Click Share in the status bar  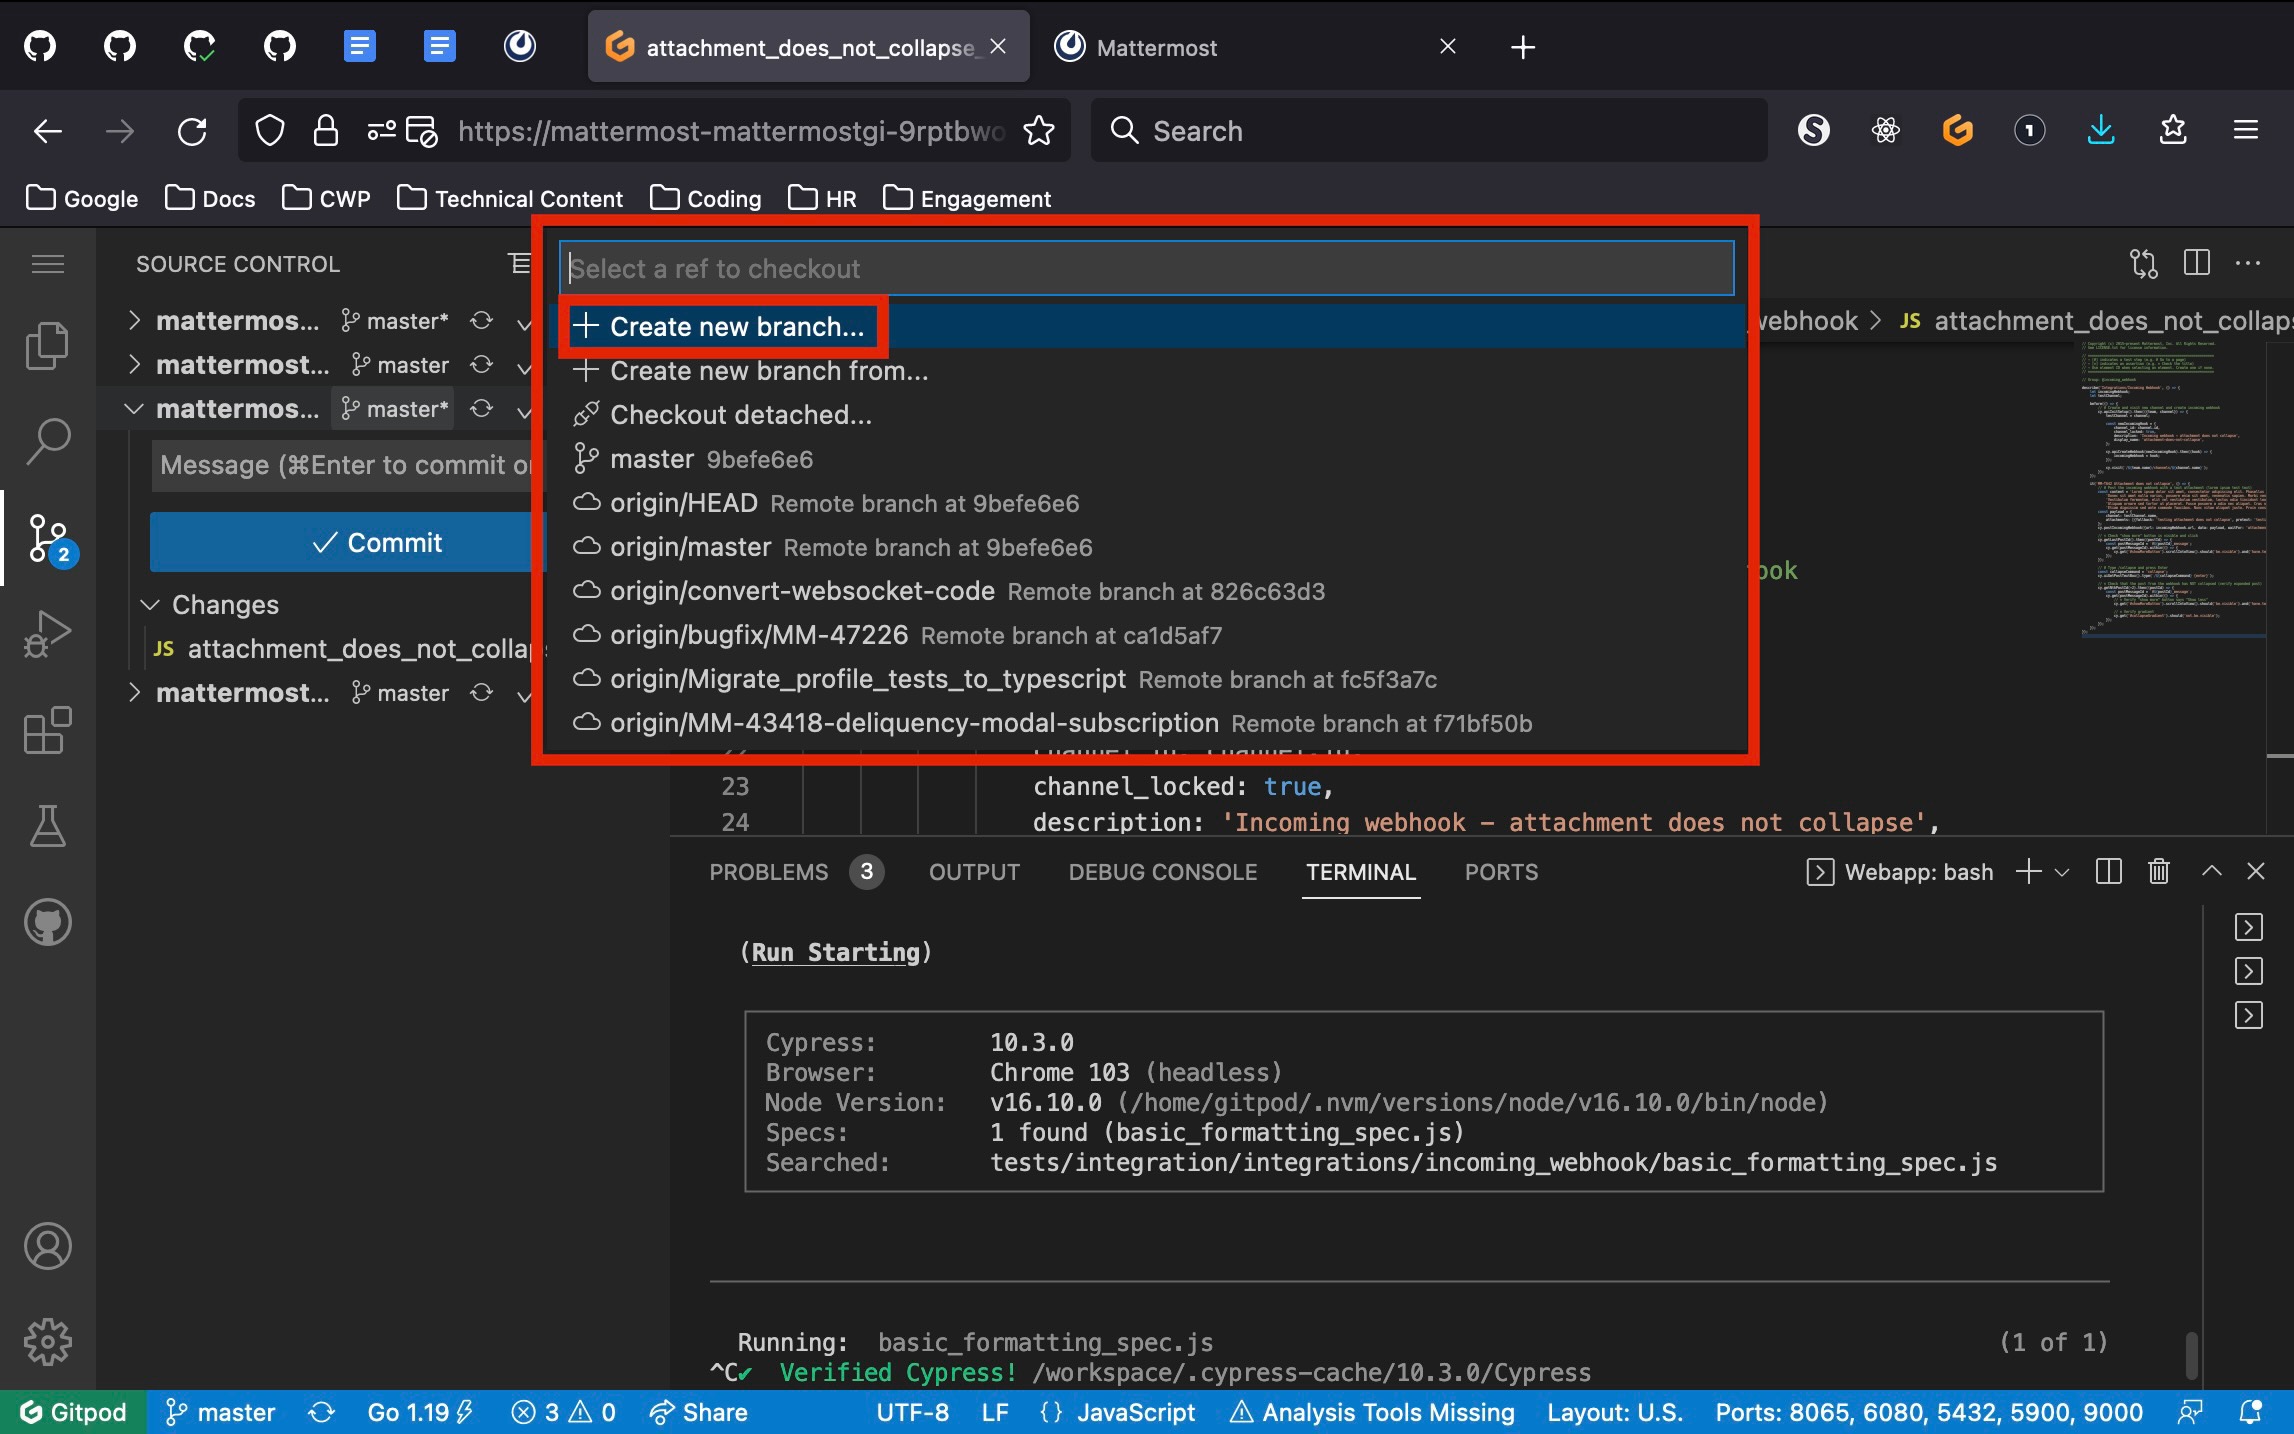[698, 1412]
